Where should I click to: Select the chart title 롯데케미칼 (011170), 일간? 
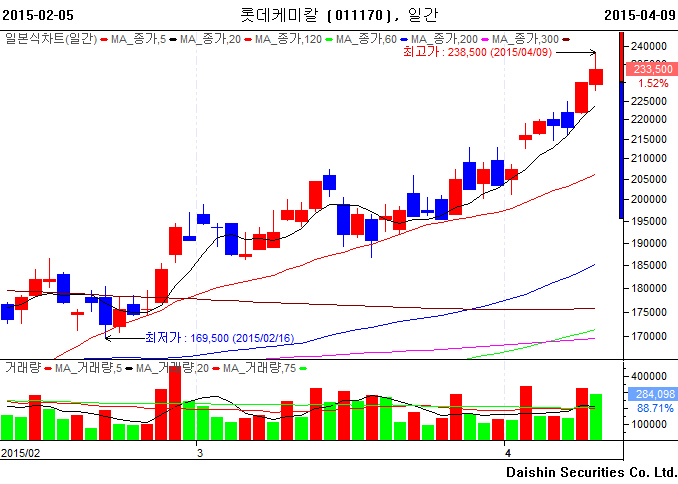click(339, 15)
